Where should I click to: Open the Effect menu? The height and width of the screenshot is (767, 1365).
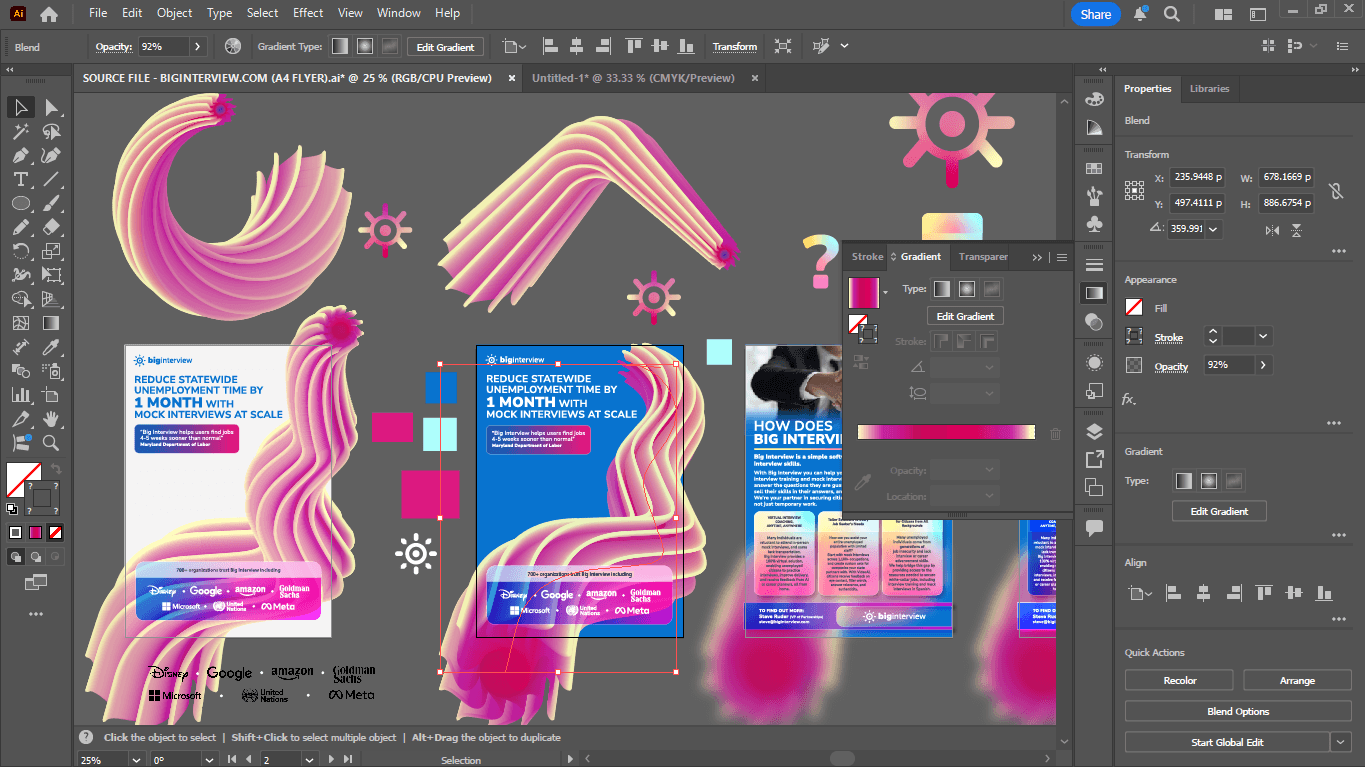click(308, 13)
